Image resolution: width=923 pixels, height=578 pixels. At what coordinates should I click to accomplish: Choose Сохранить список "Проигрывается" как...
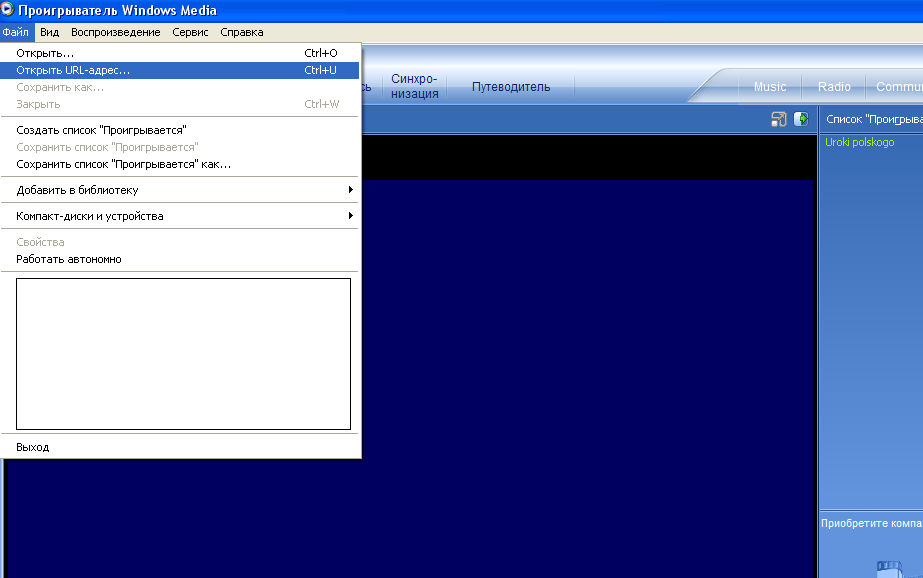coord(180,164)
